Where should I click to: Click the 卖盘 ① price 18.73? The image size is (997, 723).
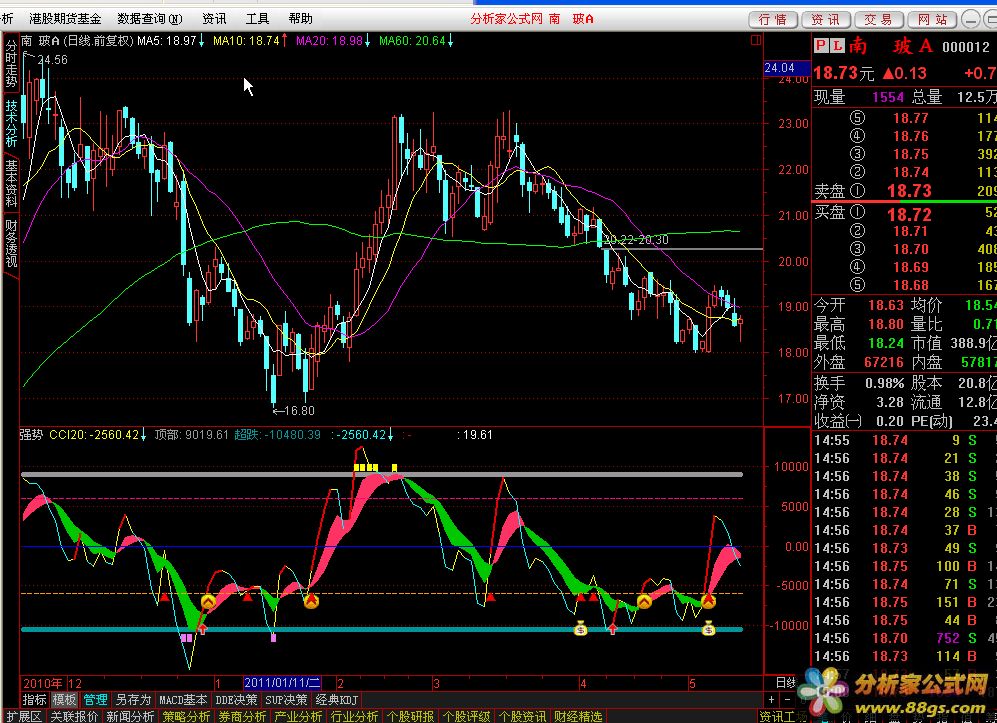coord(909,191)
